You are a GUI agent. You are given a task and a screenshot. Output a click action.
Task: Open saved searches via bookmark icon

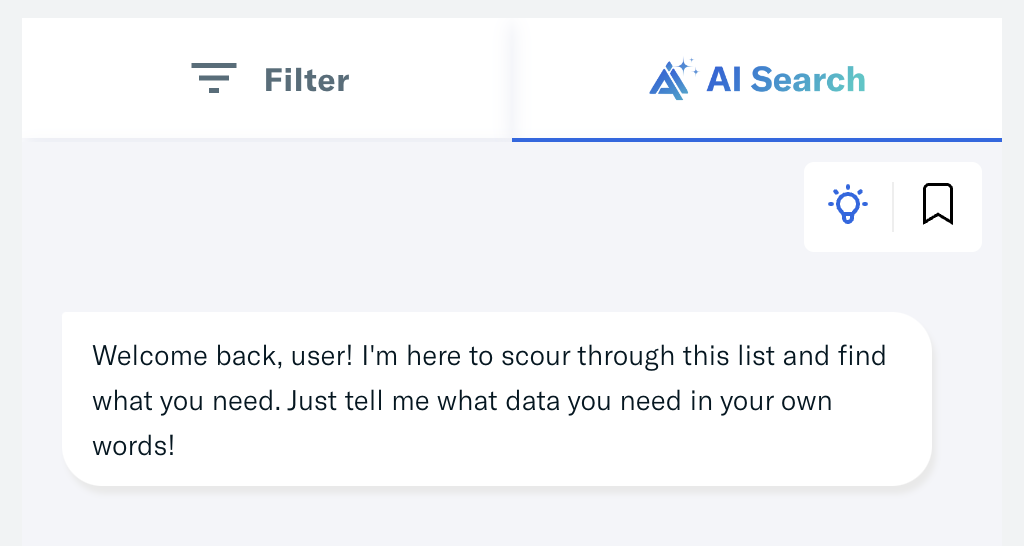coord(938,204)
